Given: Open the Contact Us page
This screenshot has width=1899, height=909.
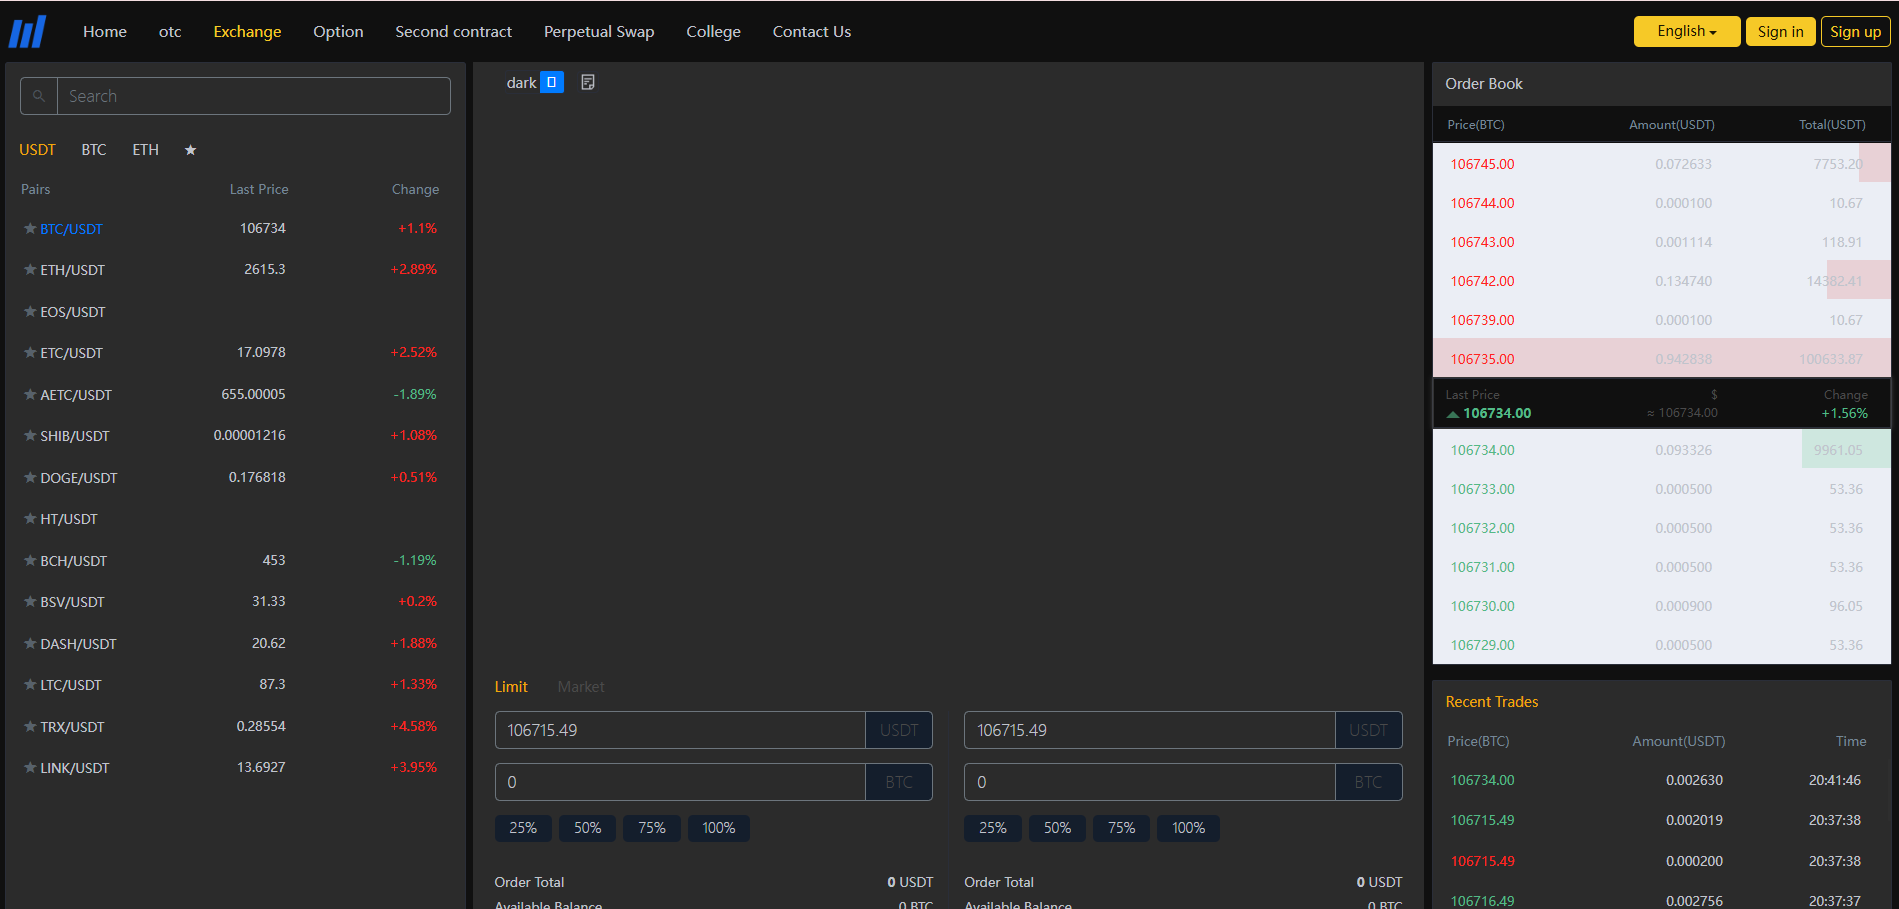Looking at the screenshot, I should click(x=812, y=32).
